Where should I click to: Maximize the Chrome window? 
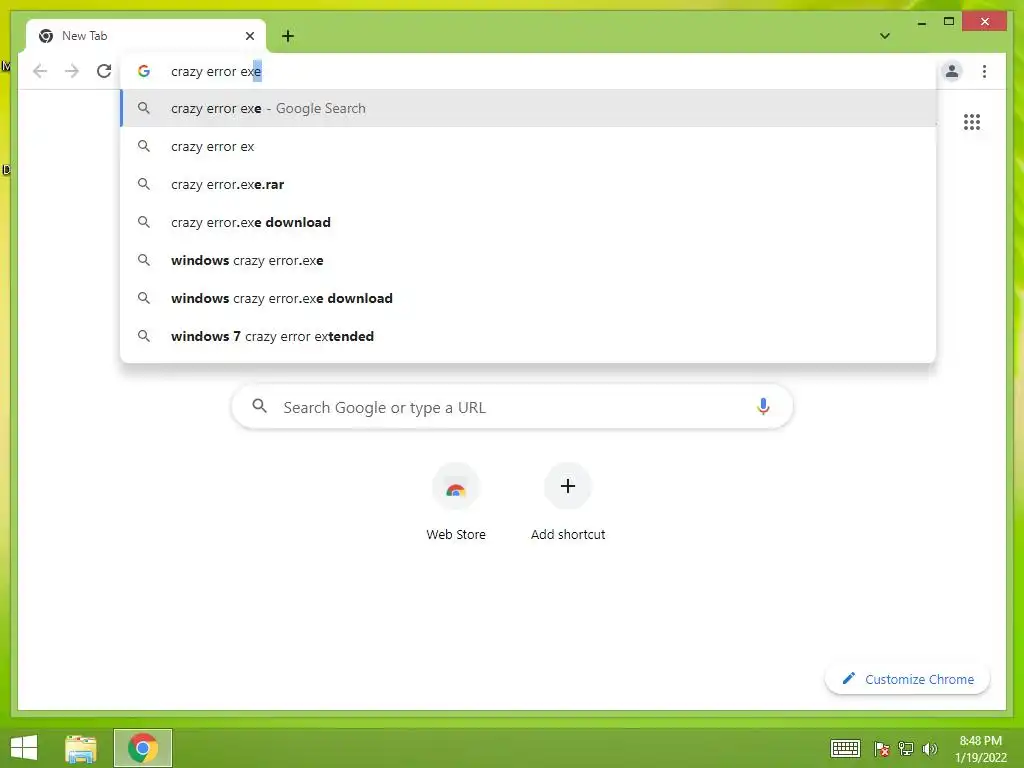949,22
